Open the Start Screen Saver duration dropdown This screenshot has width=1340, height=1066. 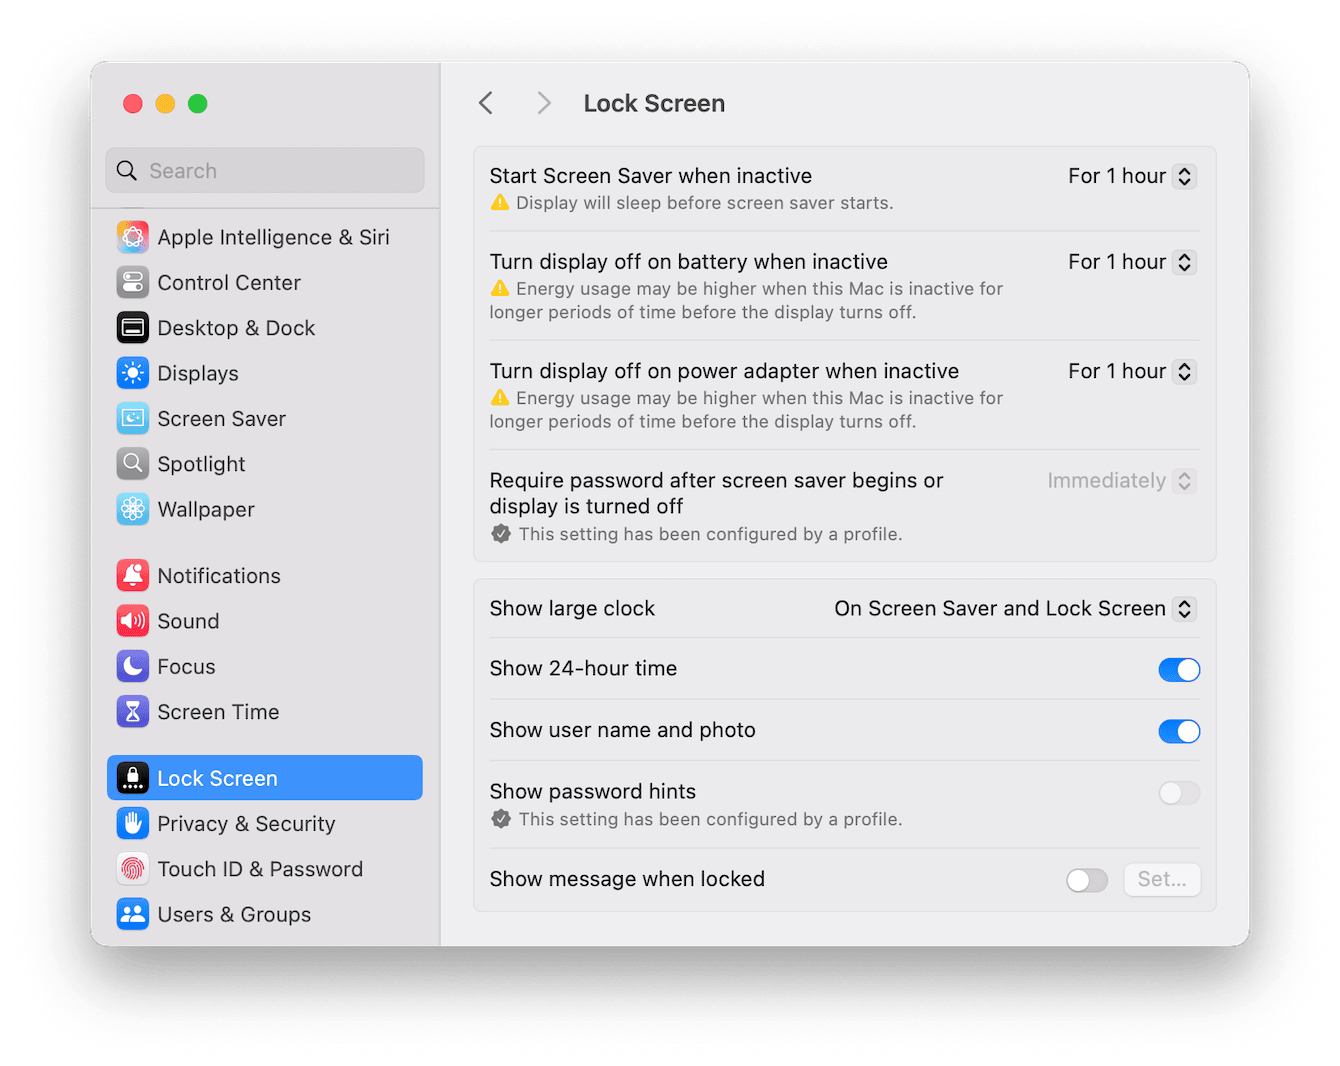1130,176
